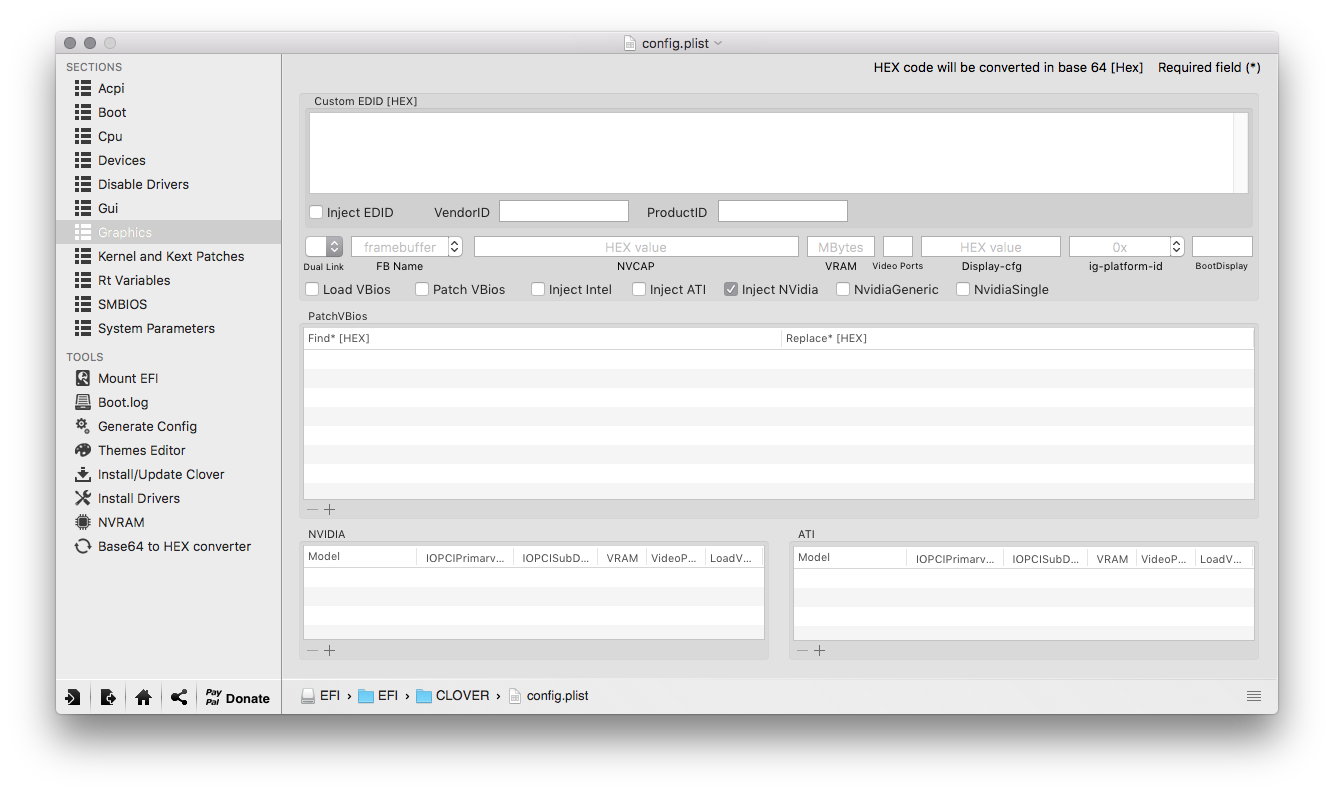Add a PatchVBios row with plus button
The height and width of the screenshot is (794, 1334).
[330, 509]
